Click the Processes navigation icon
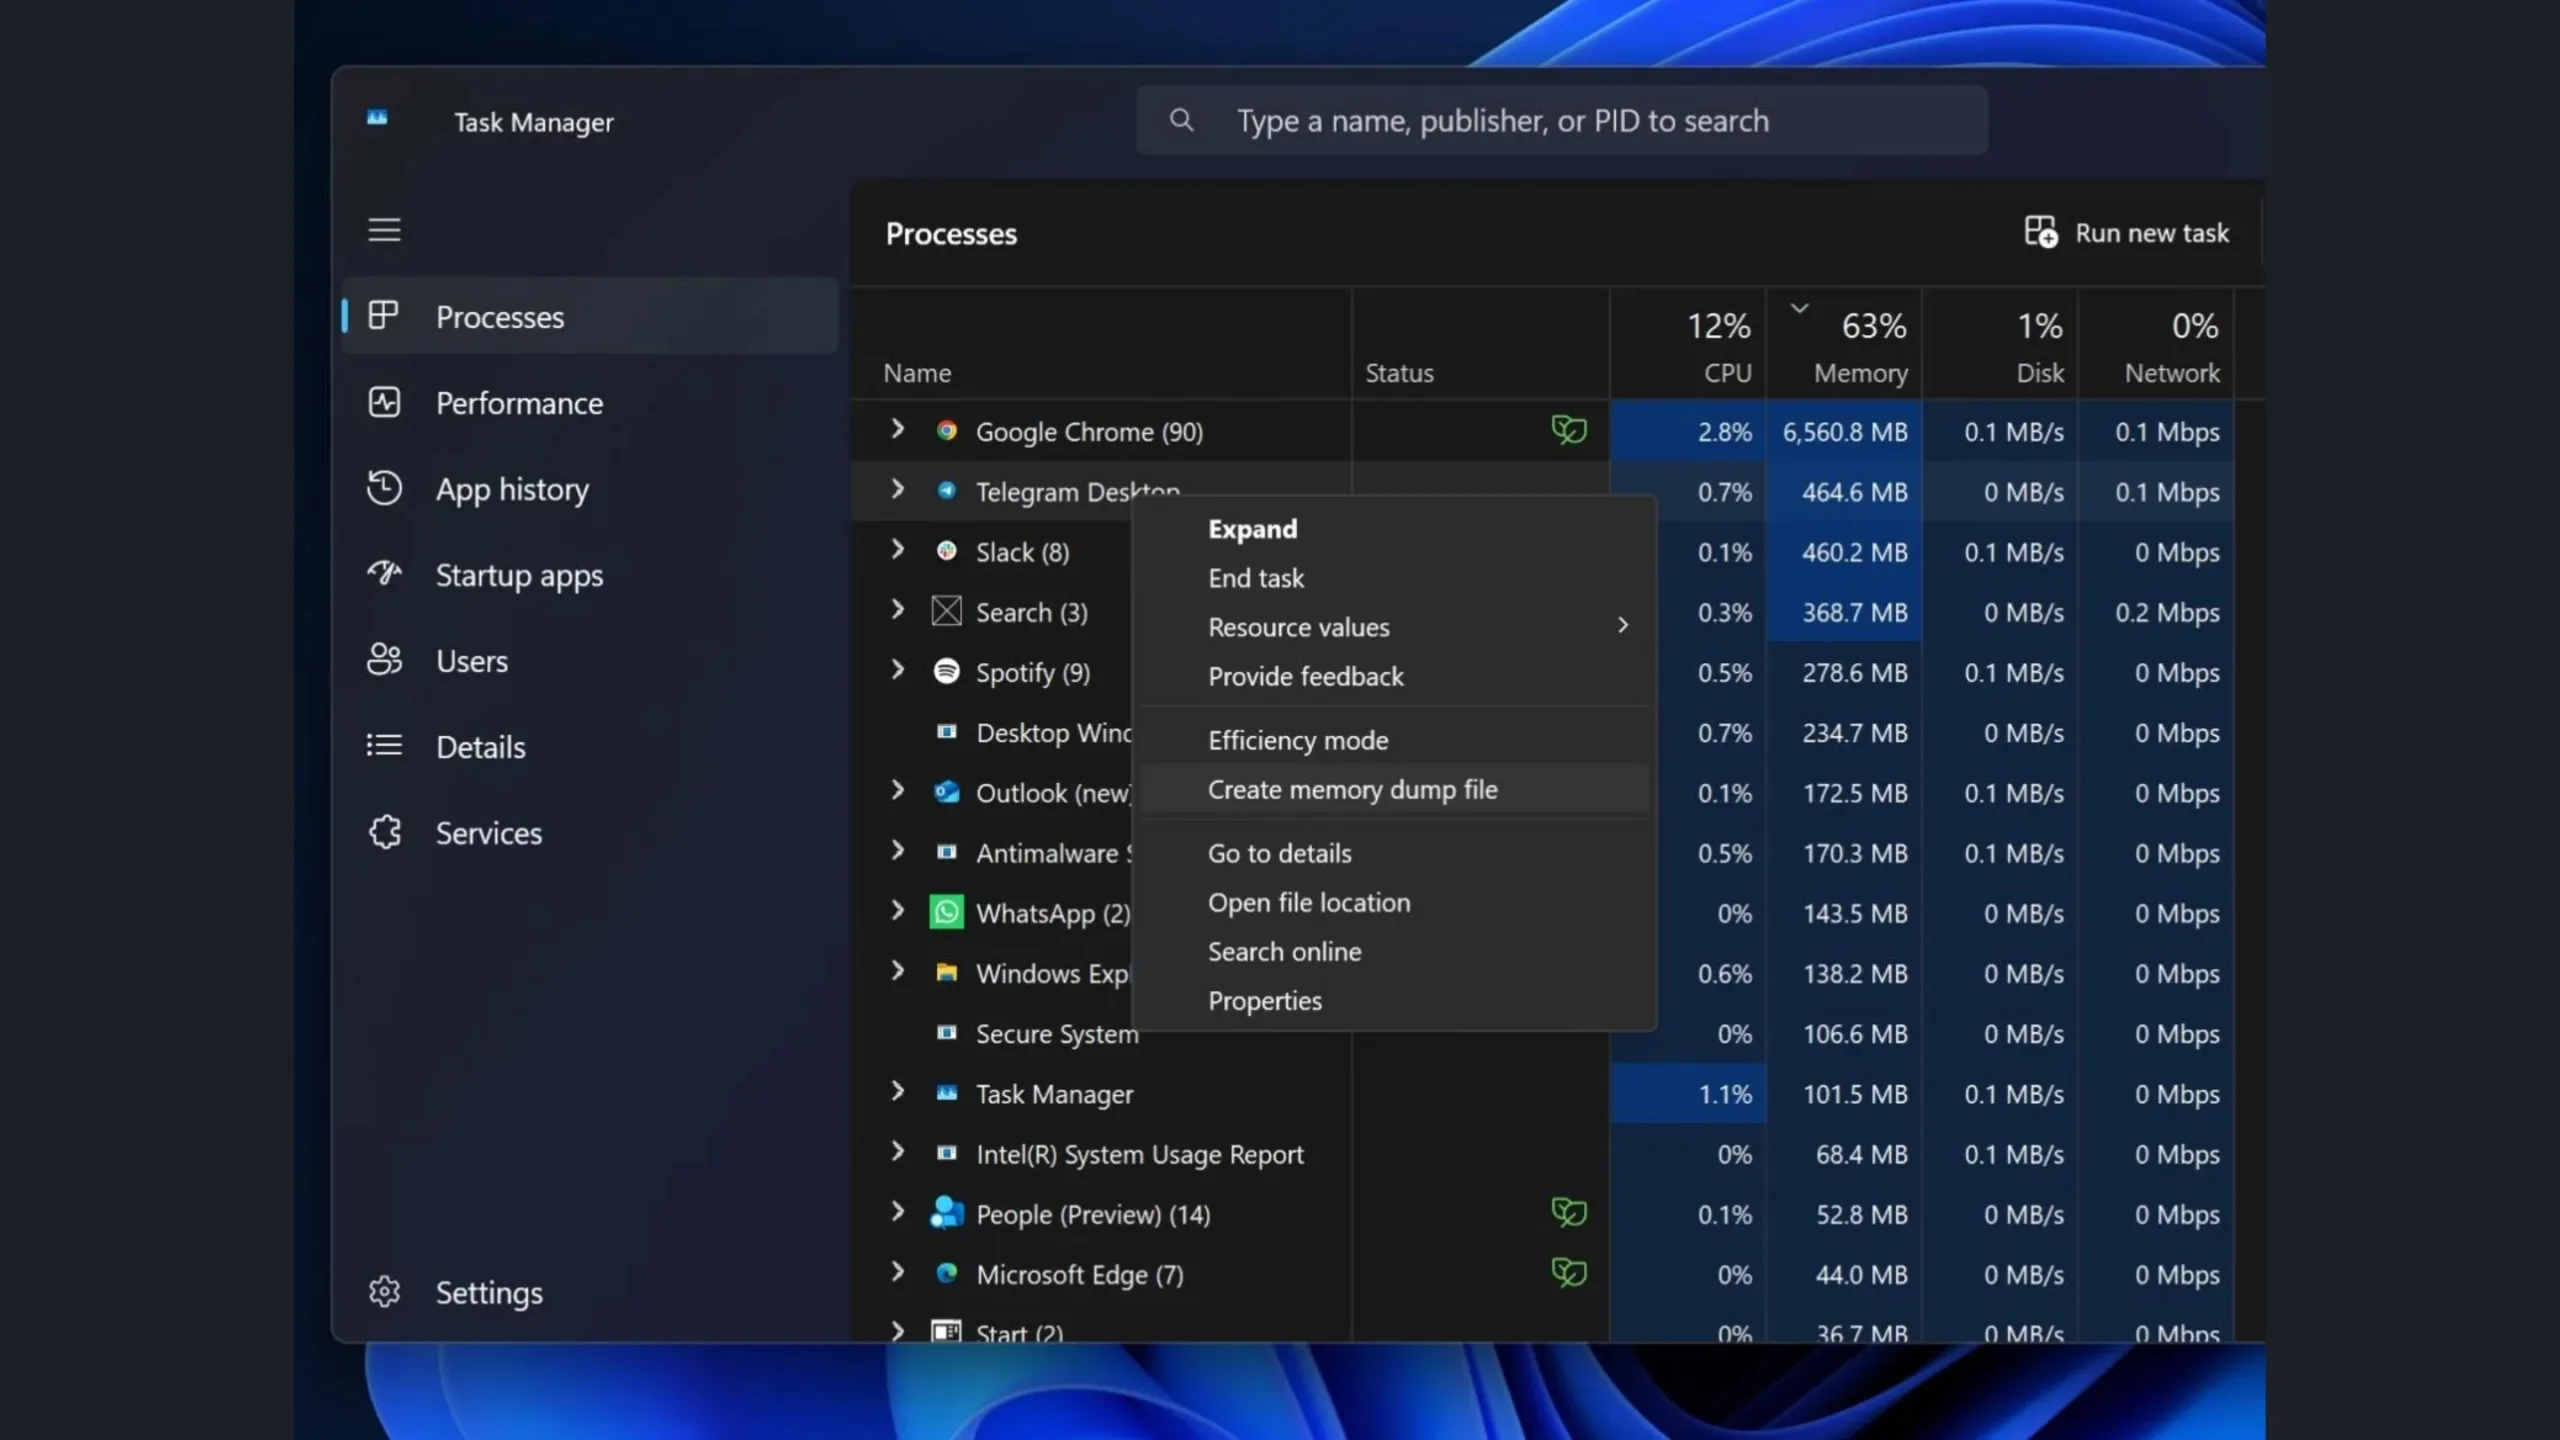This screenshot has width=2560, height=1440. point(383,316)
